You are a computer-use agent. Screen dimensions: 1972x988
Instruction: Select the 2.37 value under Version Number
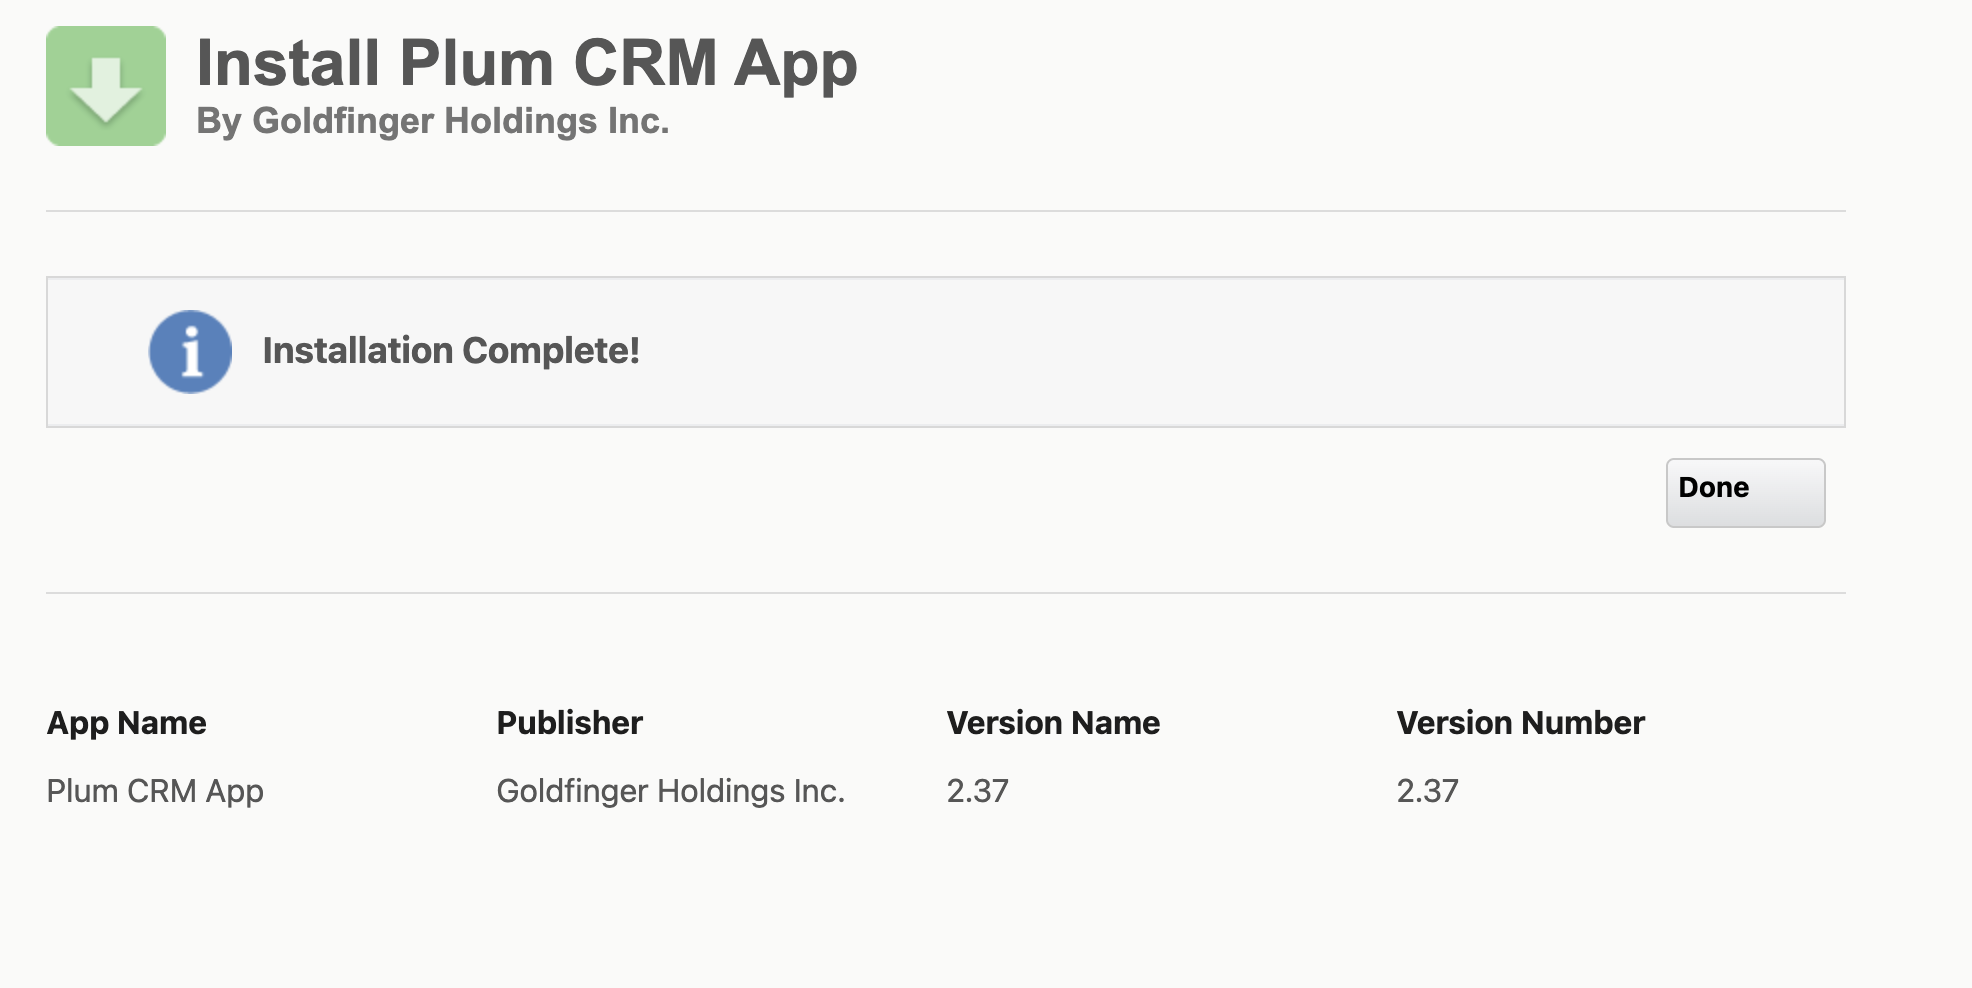pyautogui.click(x=1428, y=791)
